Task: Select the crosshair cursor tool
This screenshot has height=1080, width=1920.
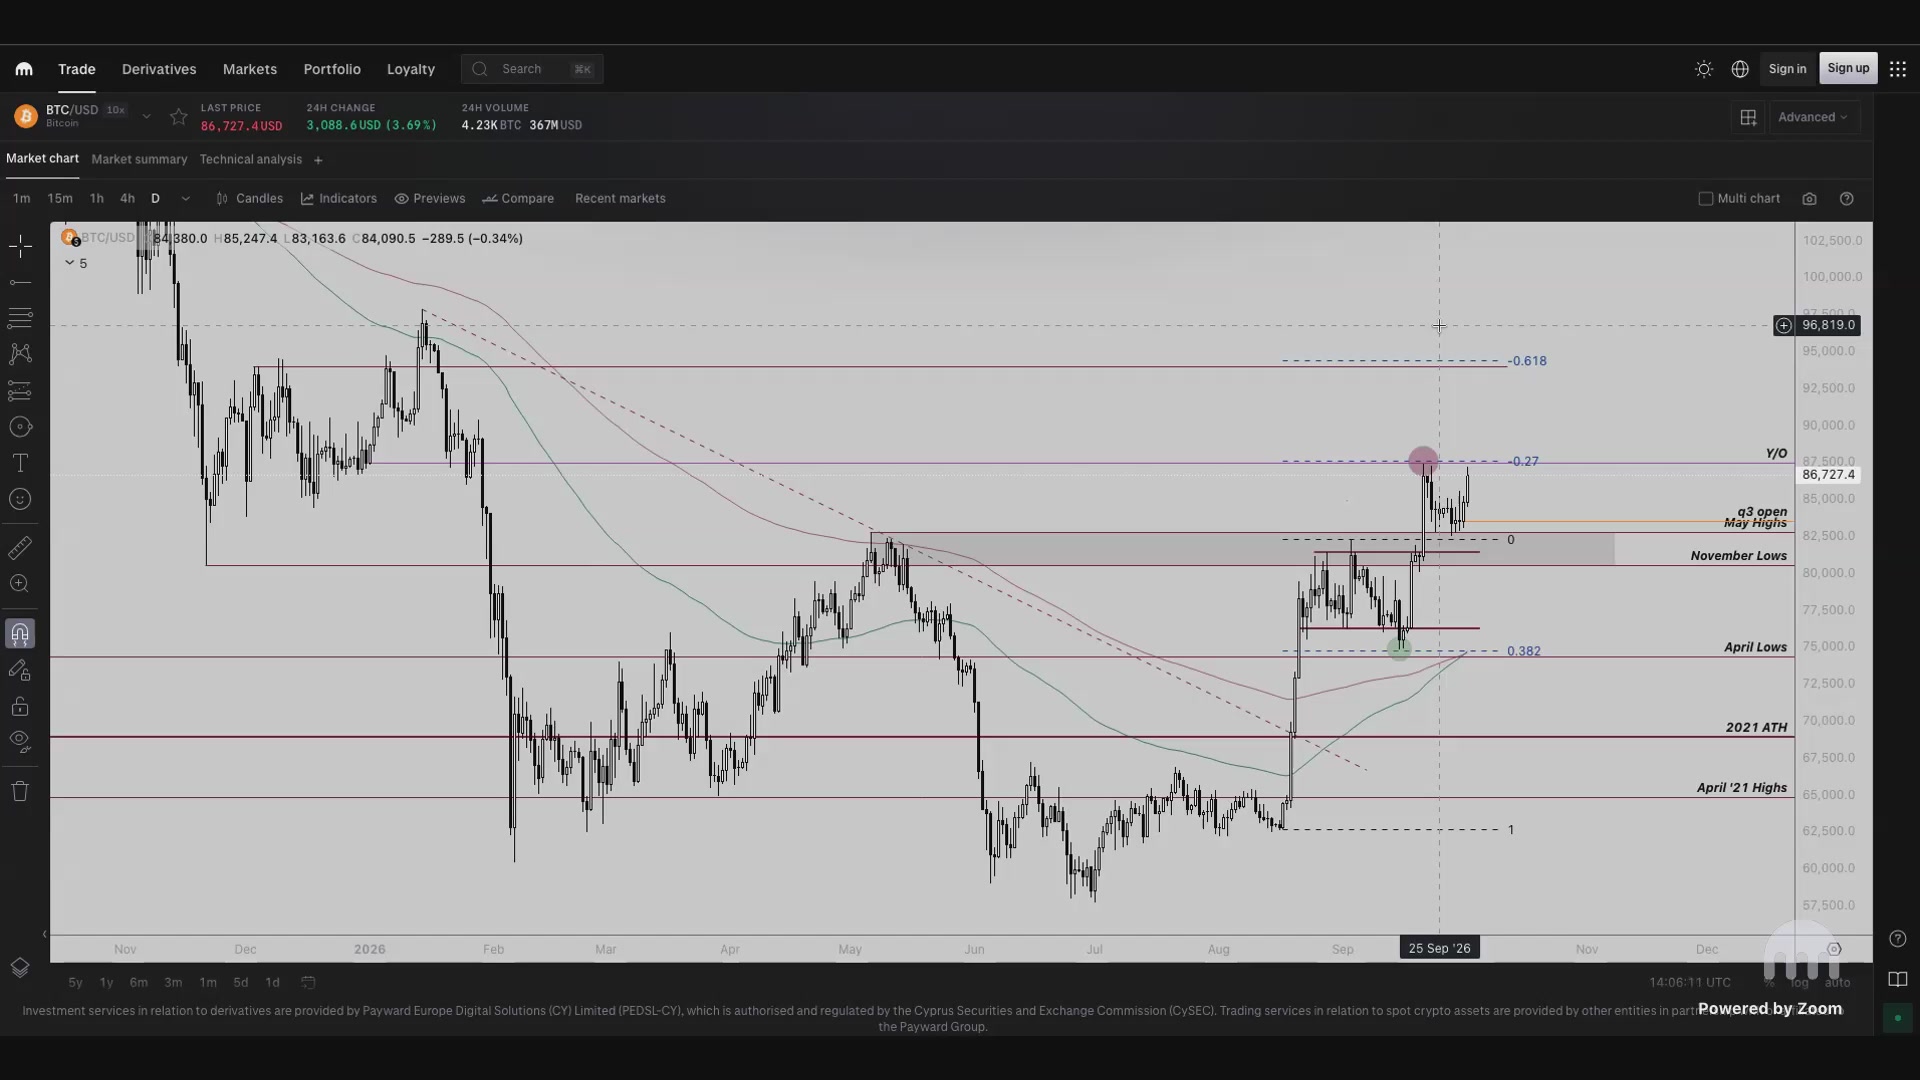Action: [x=20, y=246]
